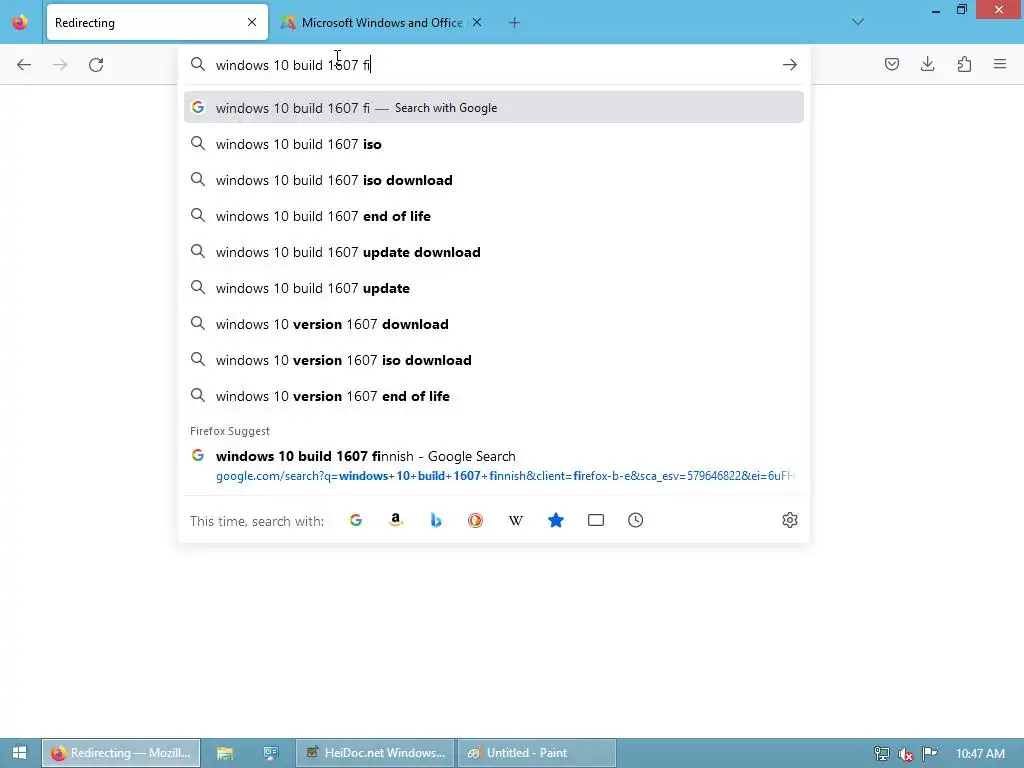
Task: Search open tabs via the tab icon
Action: pos(596,520)
